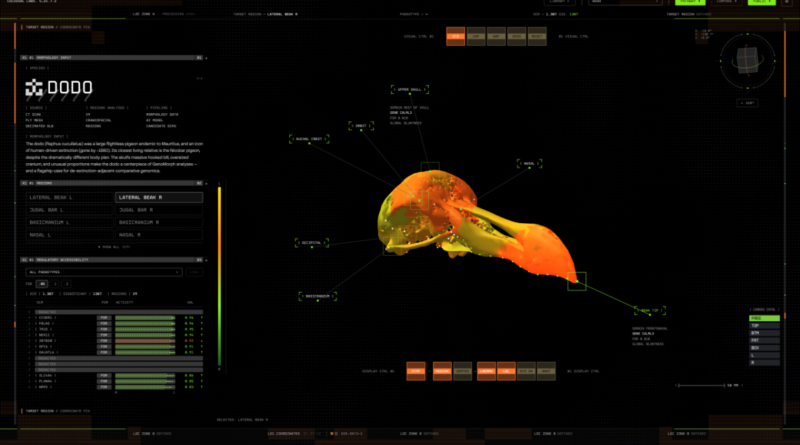The image size is (800, 445).
Task: Toggle the REGION display control button
Action: point(442,371)
